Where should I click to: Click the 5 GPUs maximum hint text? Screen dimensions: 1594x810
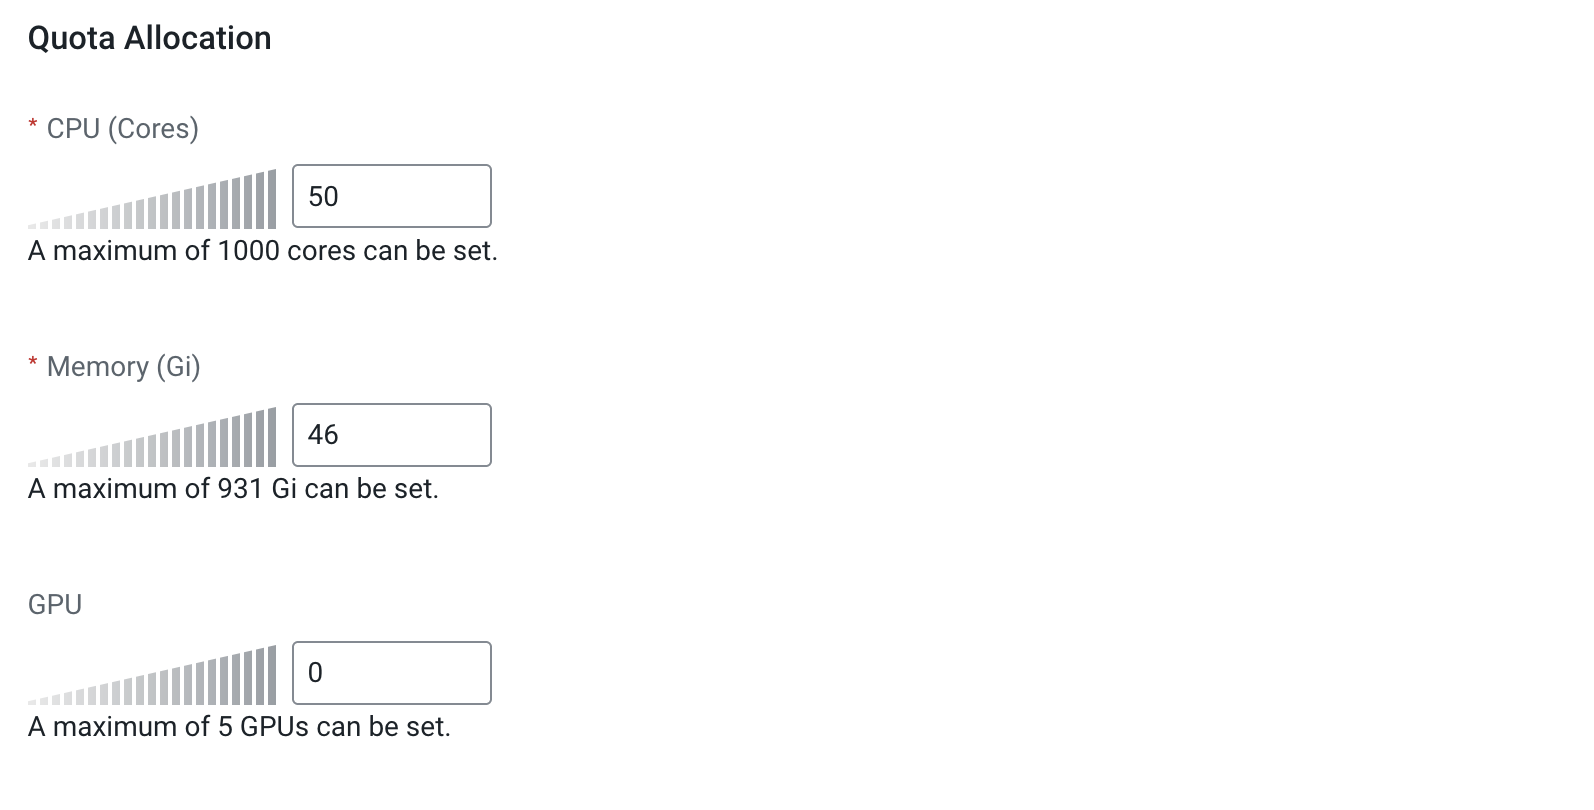click(x=239, y=726)
